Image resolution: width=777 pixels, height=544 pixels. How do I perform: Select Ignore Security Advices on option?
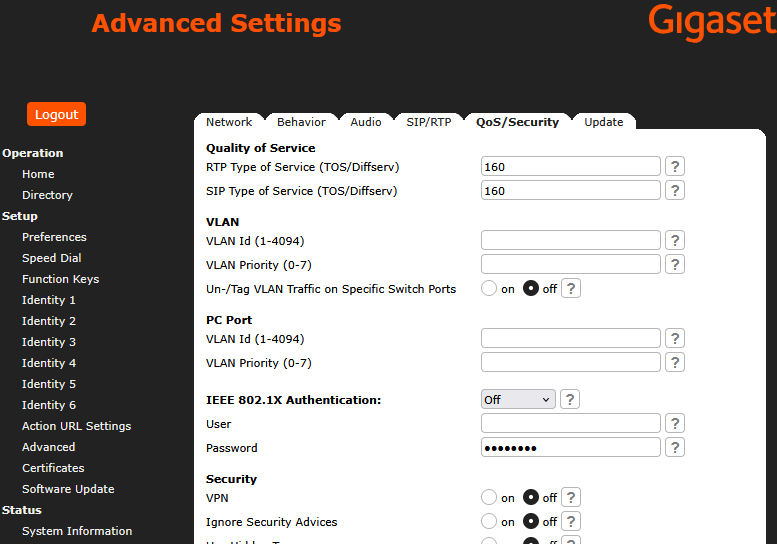point(489,521)
